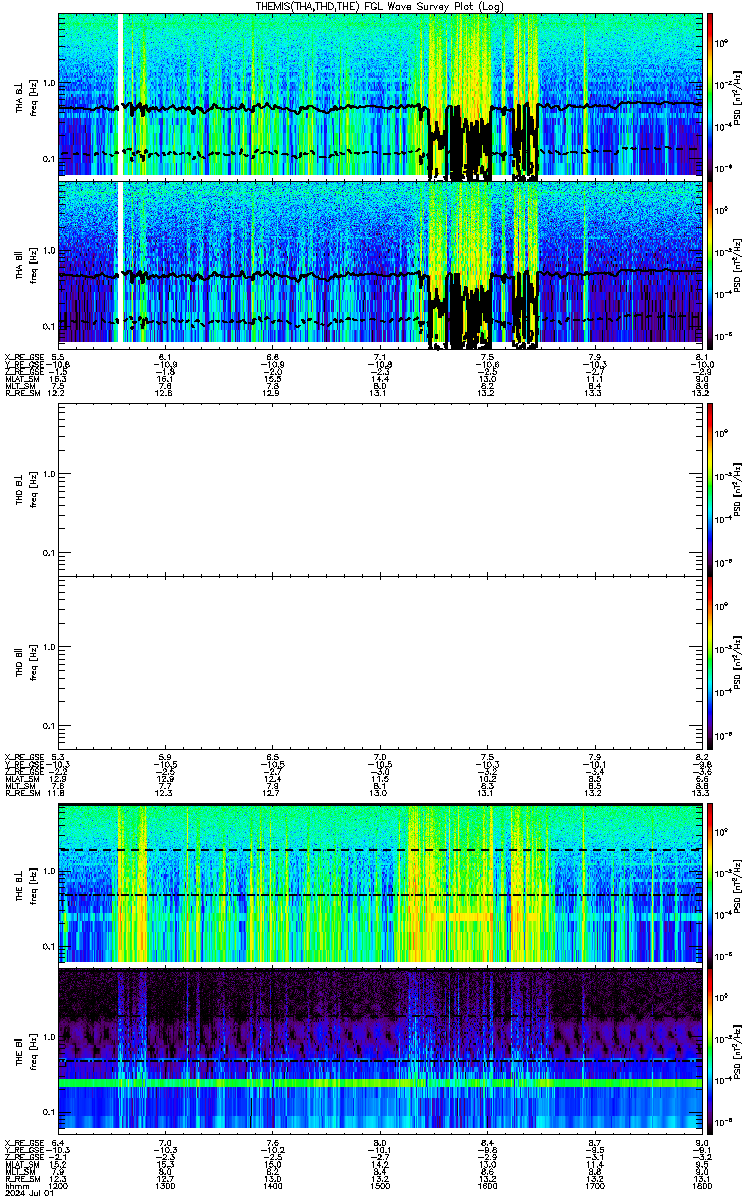Click the '1300' time tick label
Screen dimensions: 750x1200
tap(166, 1186)
